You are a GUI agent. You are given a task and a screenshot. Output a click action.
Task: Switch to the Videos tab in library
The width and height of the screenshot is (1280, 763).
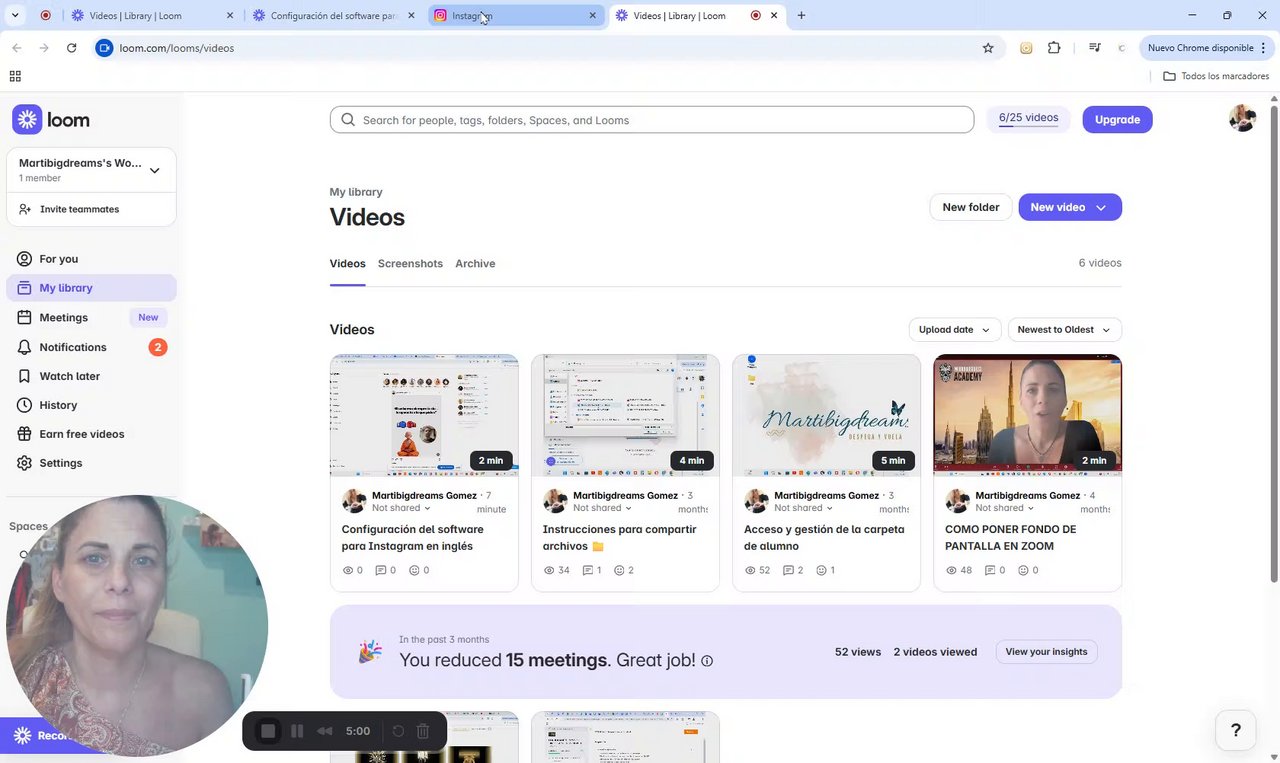pyautogui.click(x=348, y=264)
